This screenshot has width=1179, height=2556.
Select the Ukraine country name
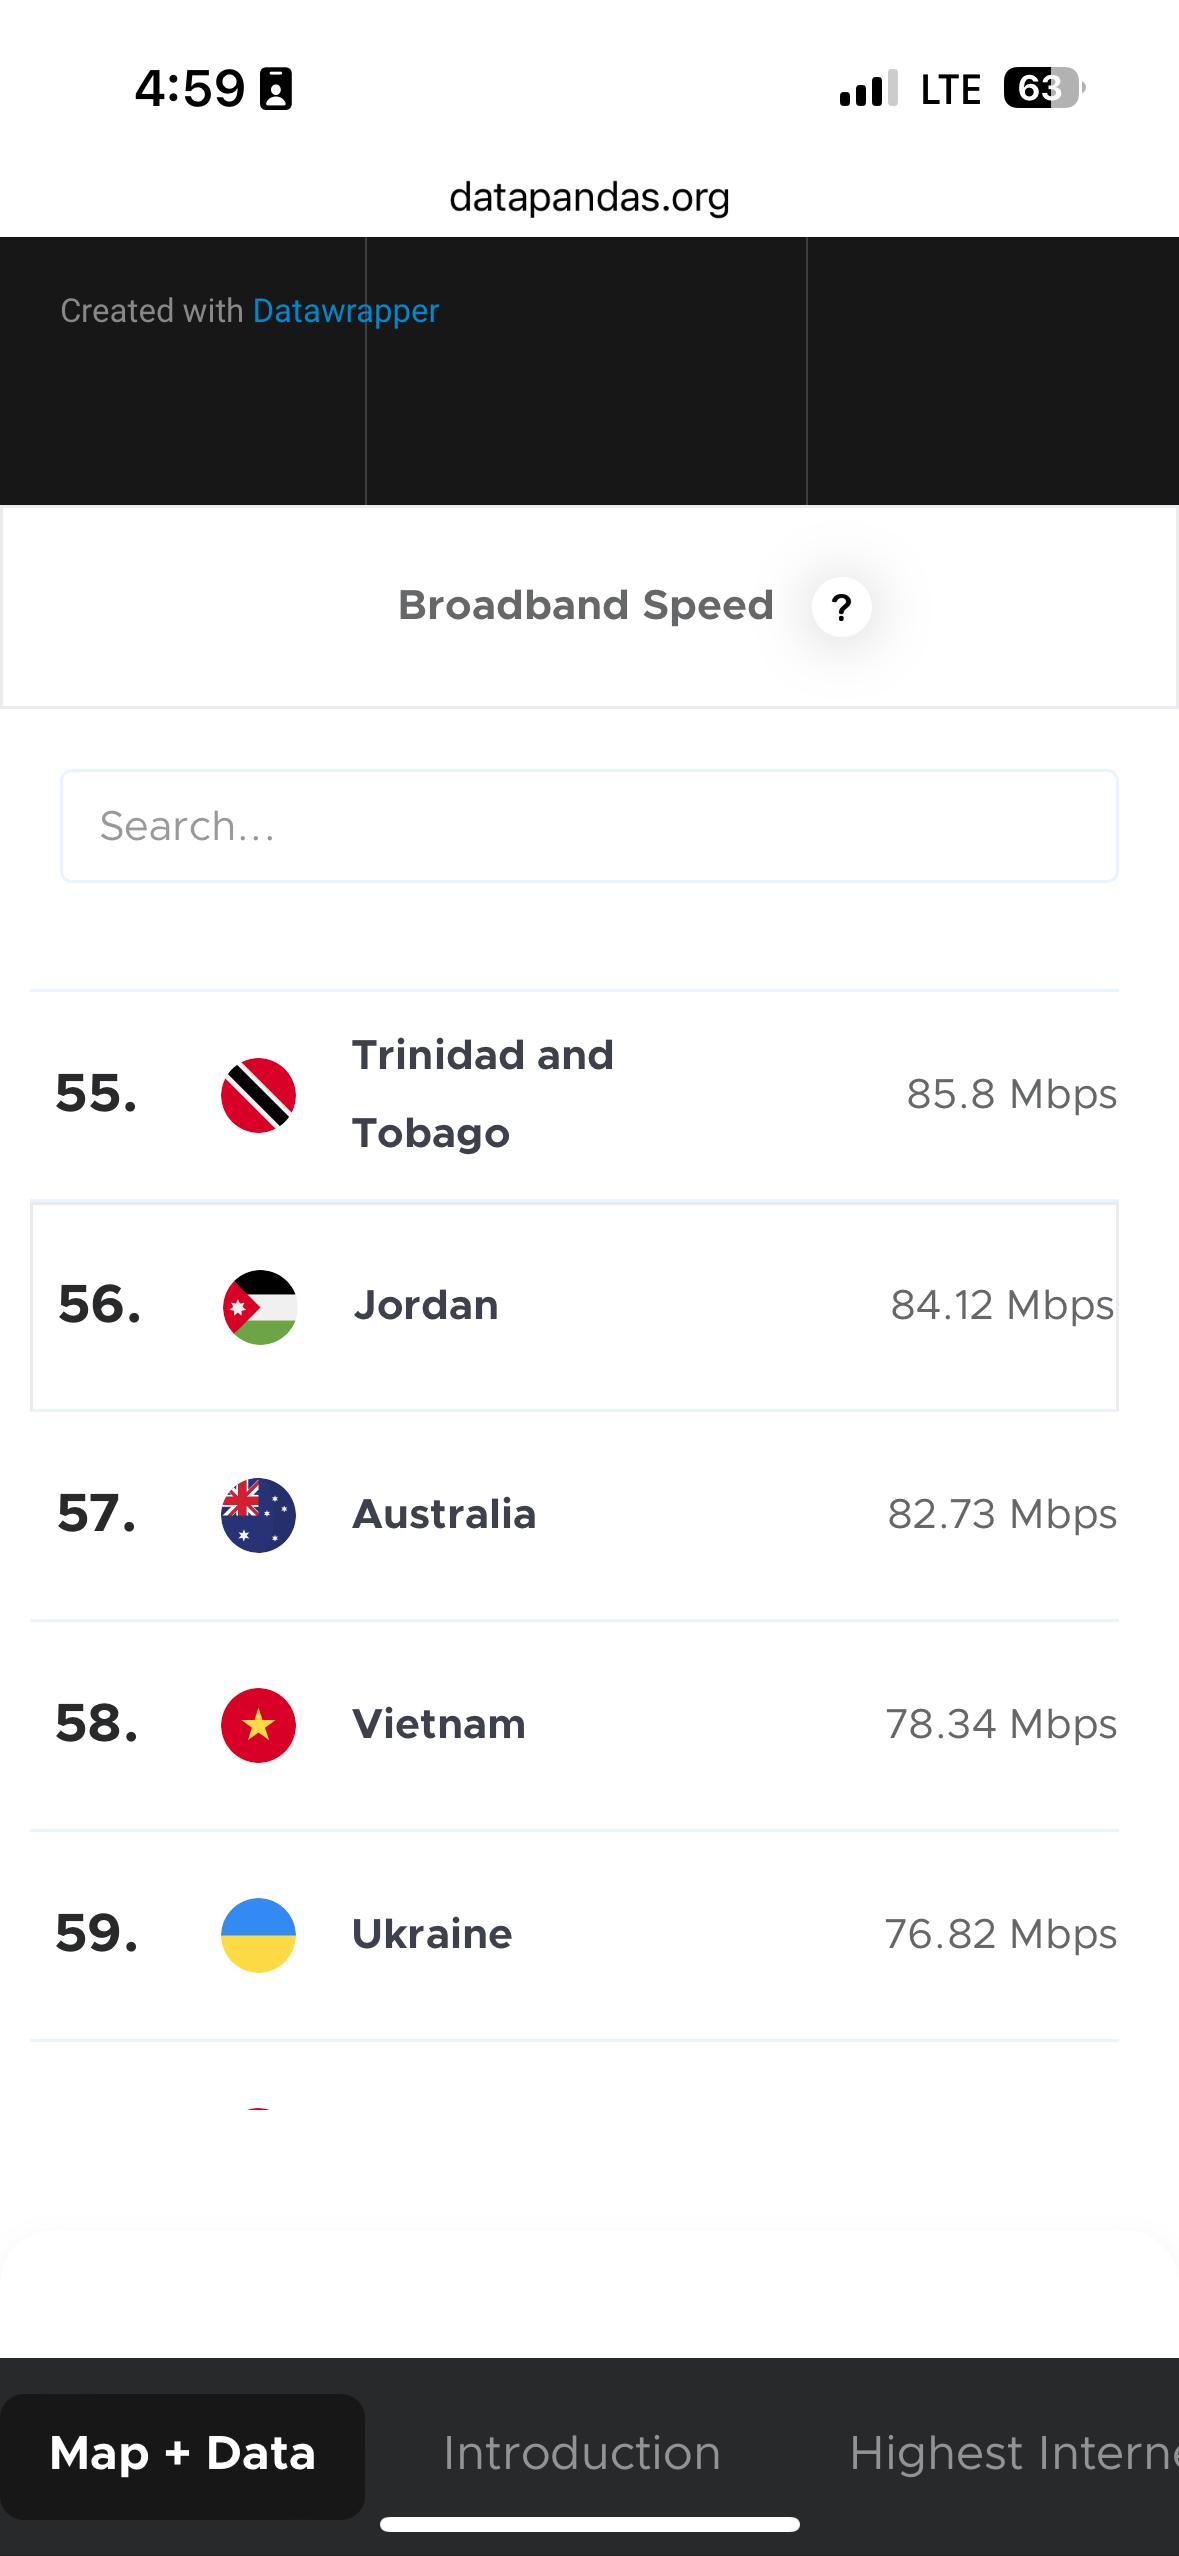[432, 1934]
